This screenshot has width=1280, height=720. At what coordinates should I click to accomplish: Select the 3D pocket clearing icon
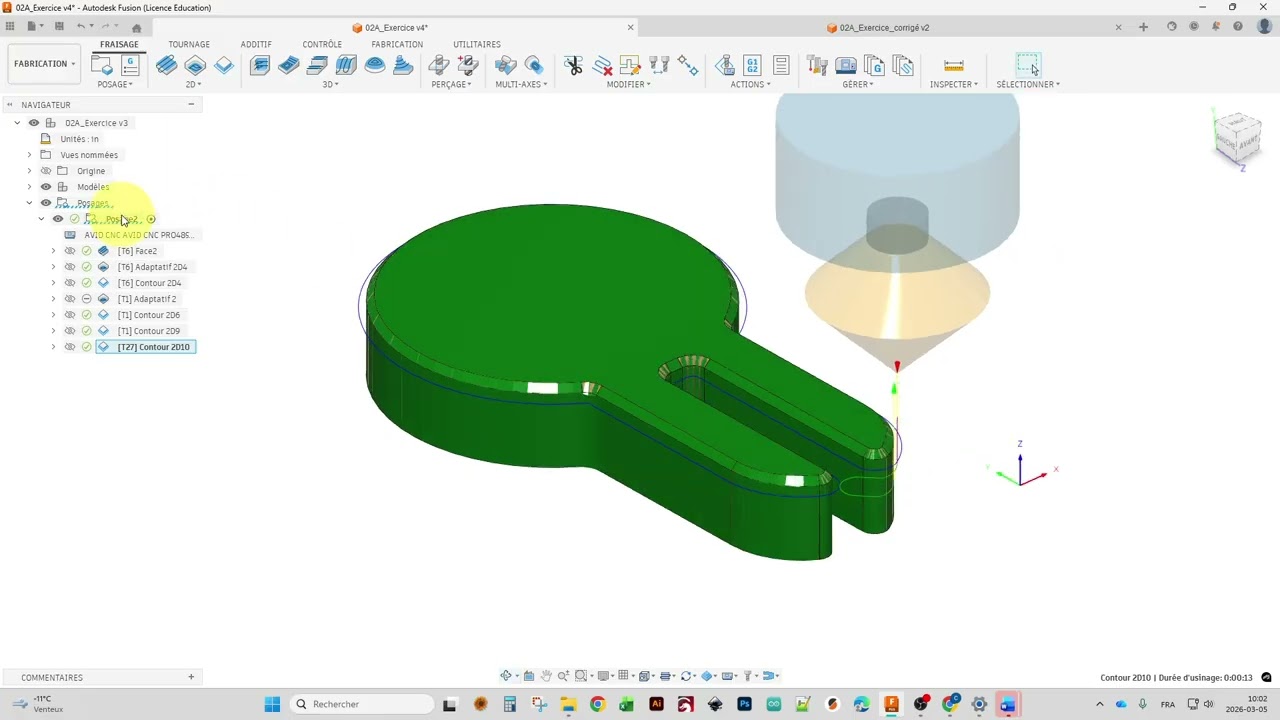288,65
